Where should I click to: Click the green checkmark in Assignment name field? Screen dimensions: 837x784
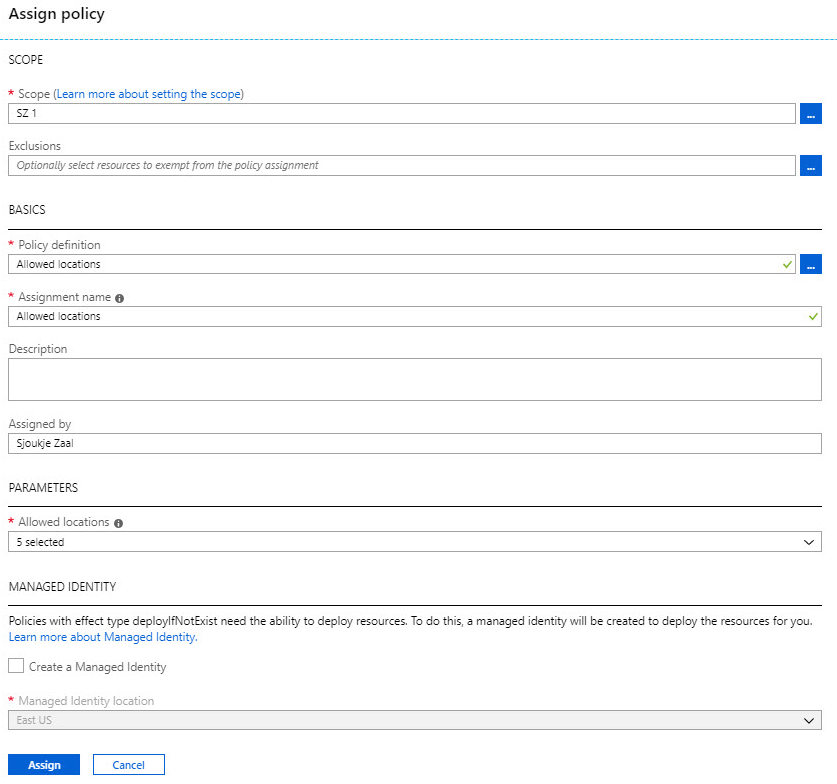(813, 316)
